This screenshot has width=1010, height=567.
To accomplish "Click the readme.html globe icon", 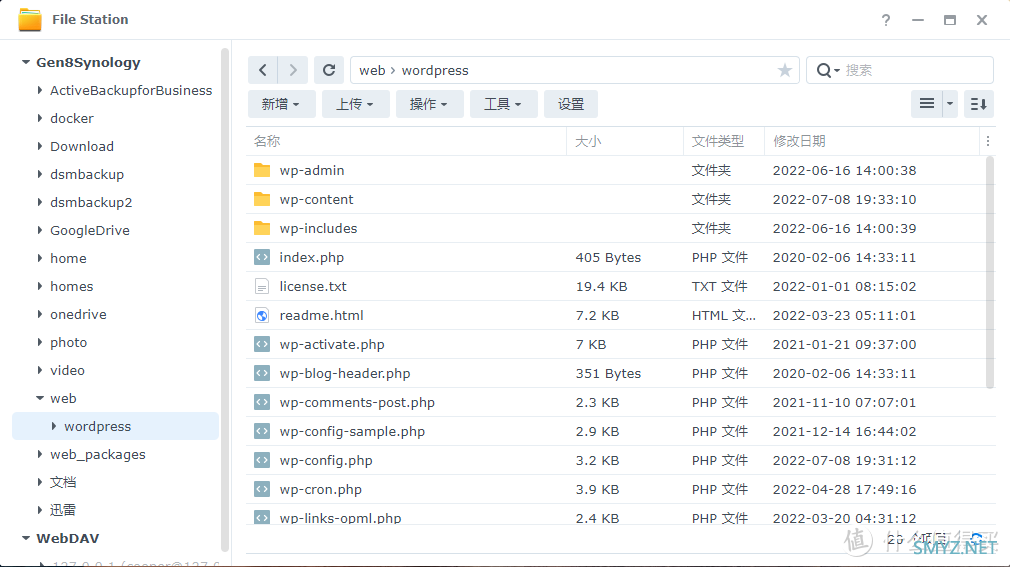I will 262,315.
